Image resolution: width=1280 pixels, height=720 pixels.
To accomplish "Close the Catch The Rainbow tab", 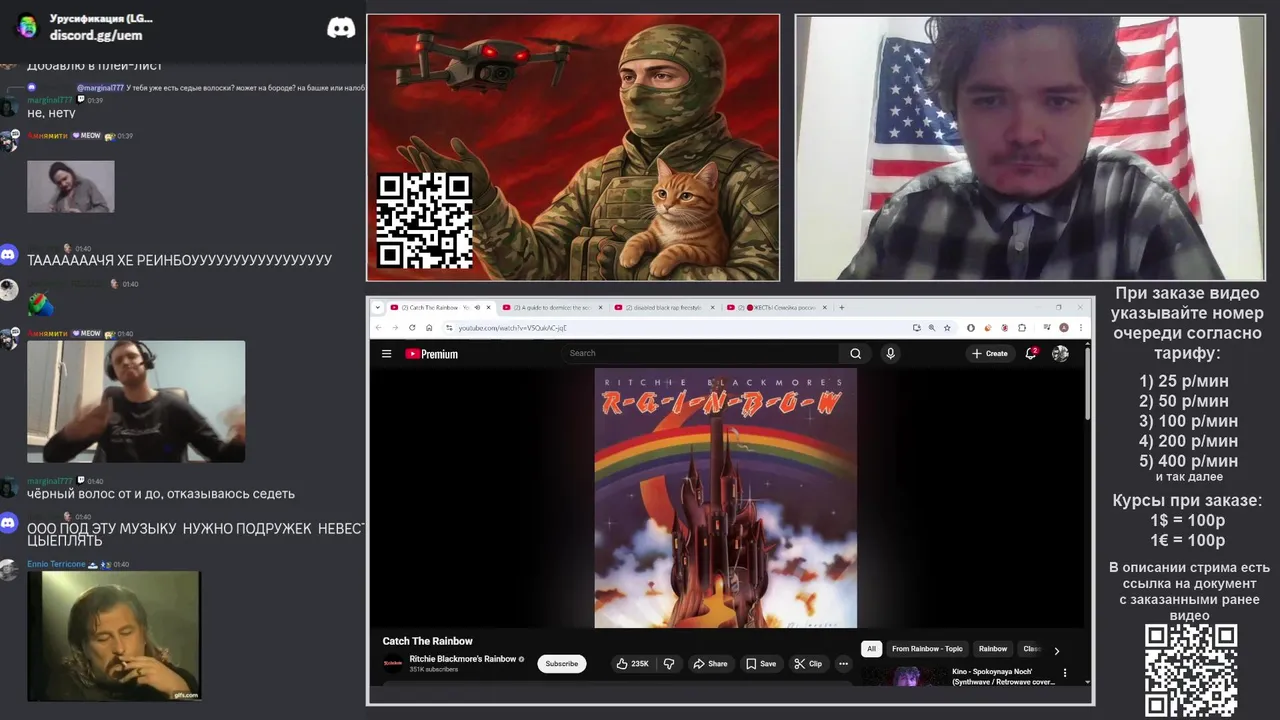I will 488,308.
